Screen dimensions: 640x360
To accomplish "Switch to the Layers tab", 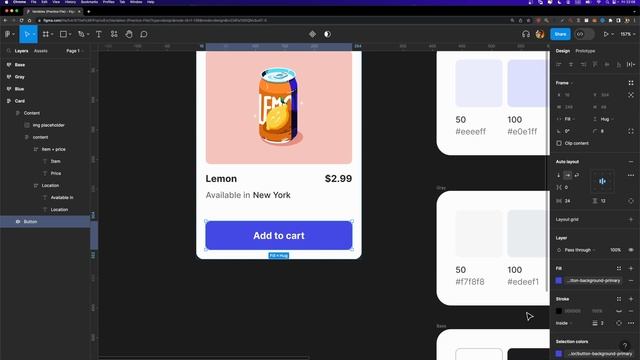I will 22,51.
